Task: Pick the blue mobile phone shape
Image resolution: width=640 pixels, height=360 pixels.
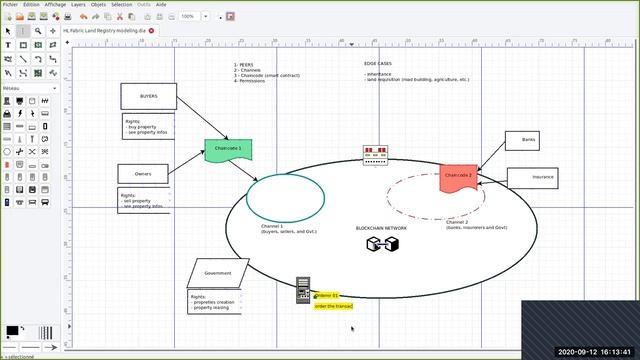Action: 7,202
